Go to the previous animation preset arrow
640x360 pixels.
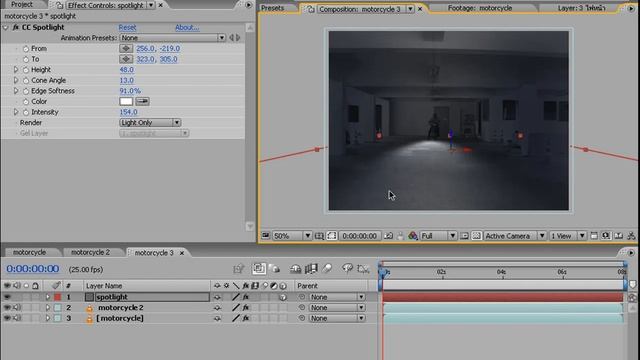(x=231, y=38)
